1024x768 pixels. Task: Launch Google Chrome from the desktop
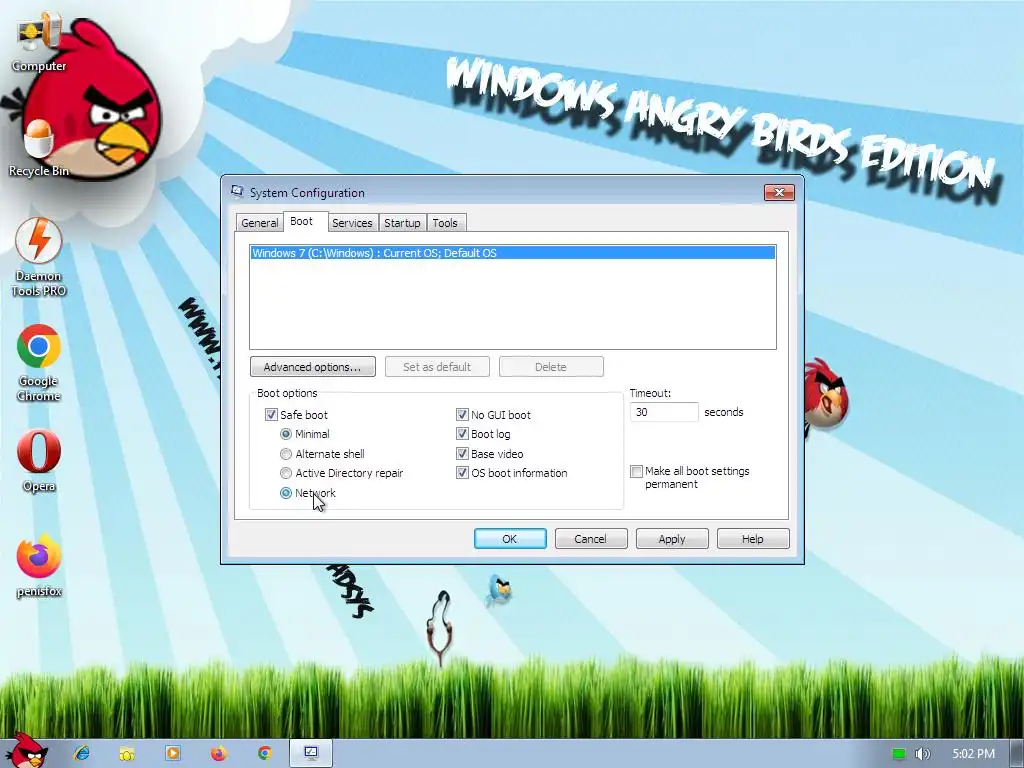pos(39,362)
